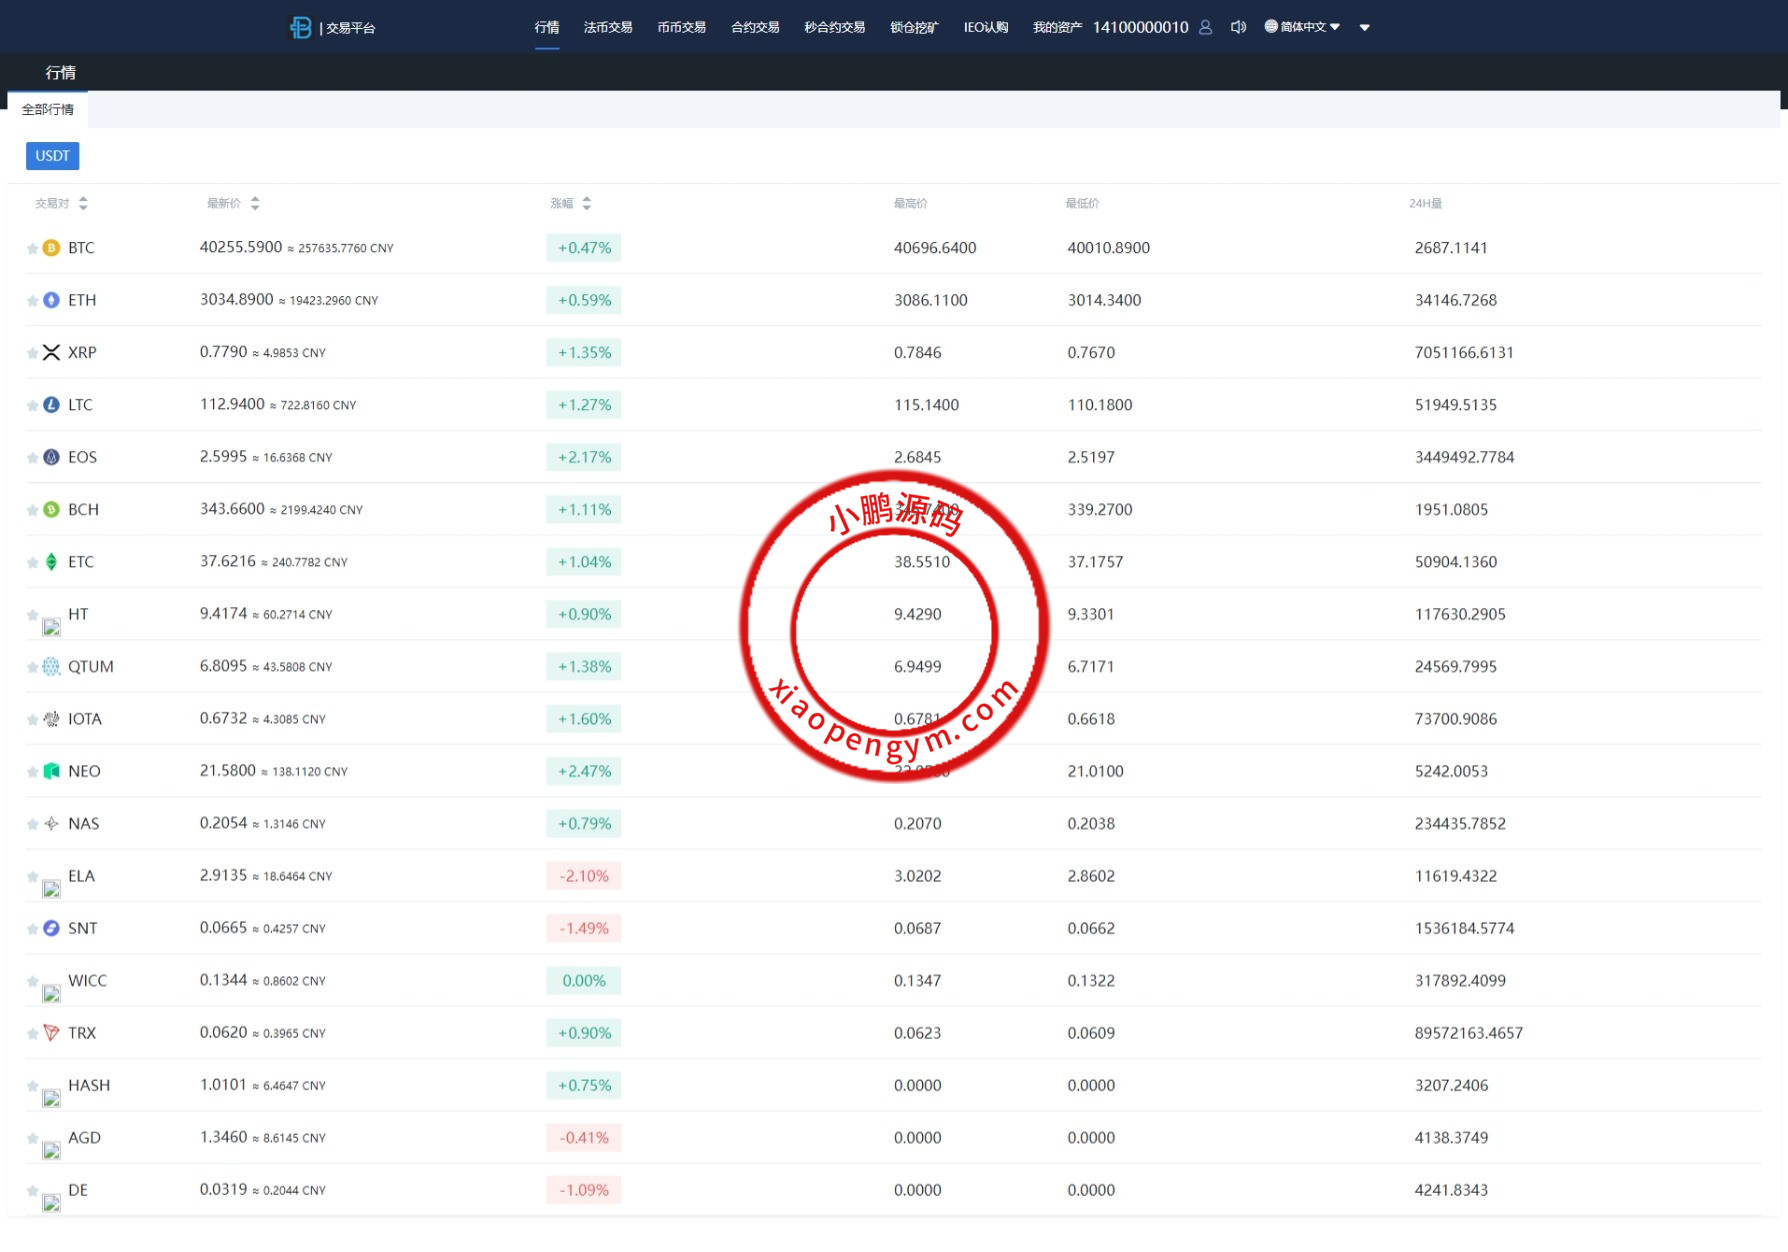Viewport: 1788px width, 1252px height.
Task: Click the NEO coin icon
Action: [x=51, y=771]
